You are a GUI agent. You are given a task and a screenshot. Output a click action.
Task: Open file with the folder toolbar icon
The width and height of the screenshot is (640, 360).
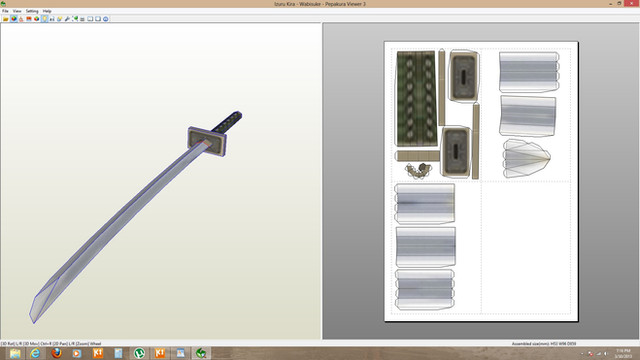tap(6, 19)
